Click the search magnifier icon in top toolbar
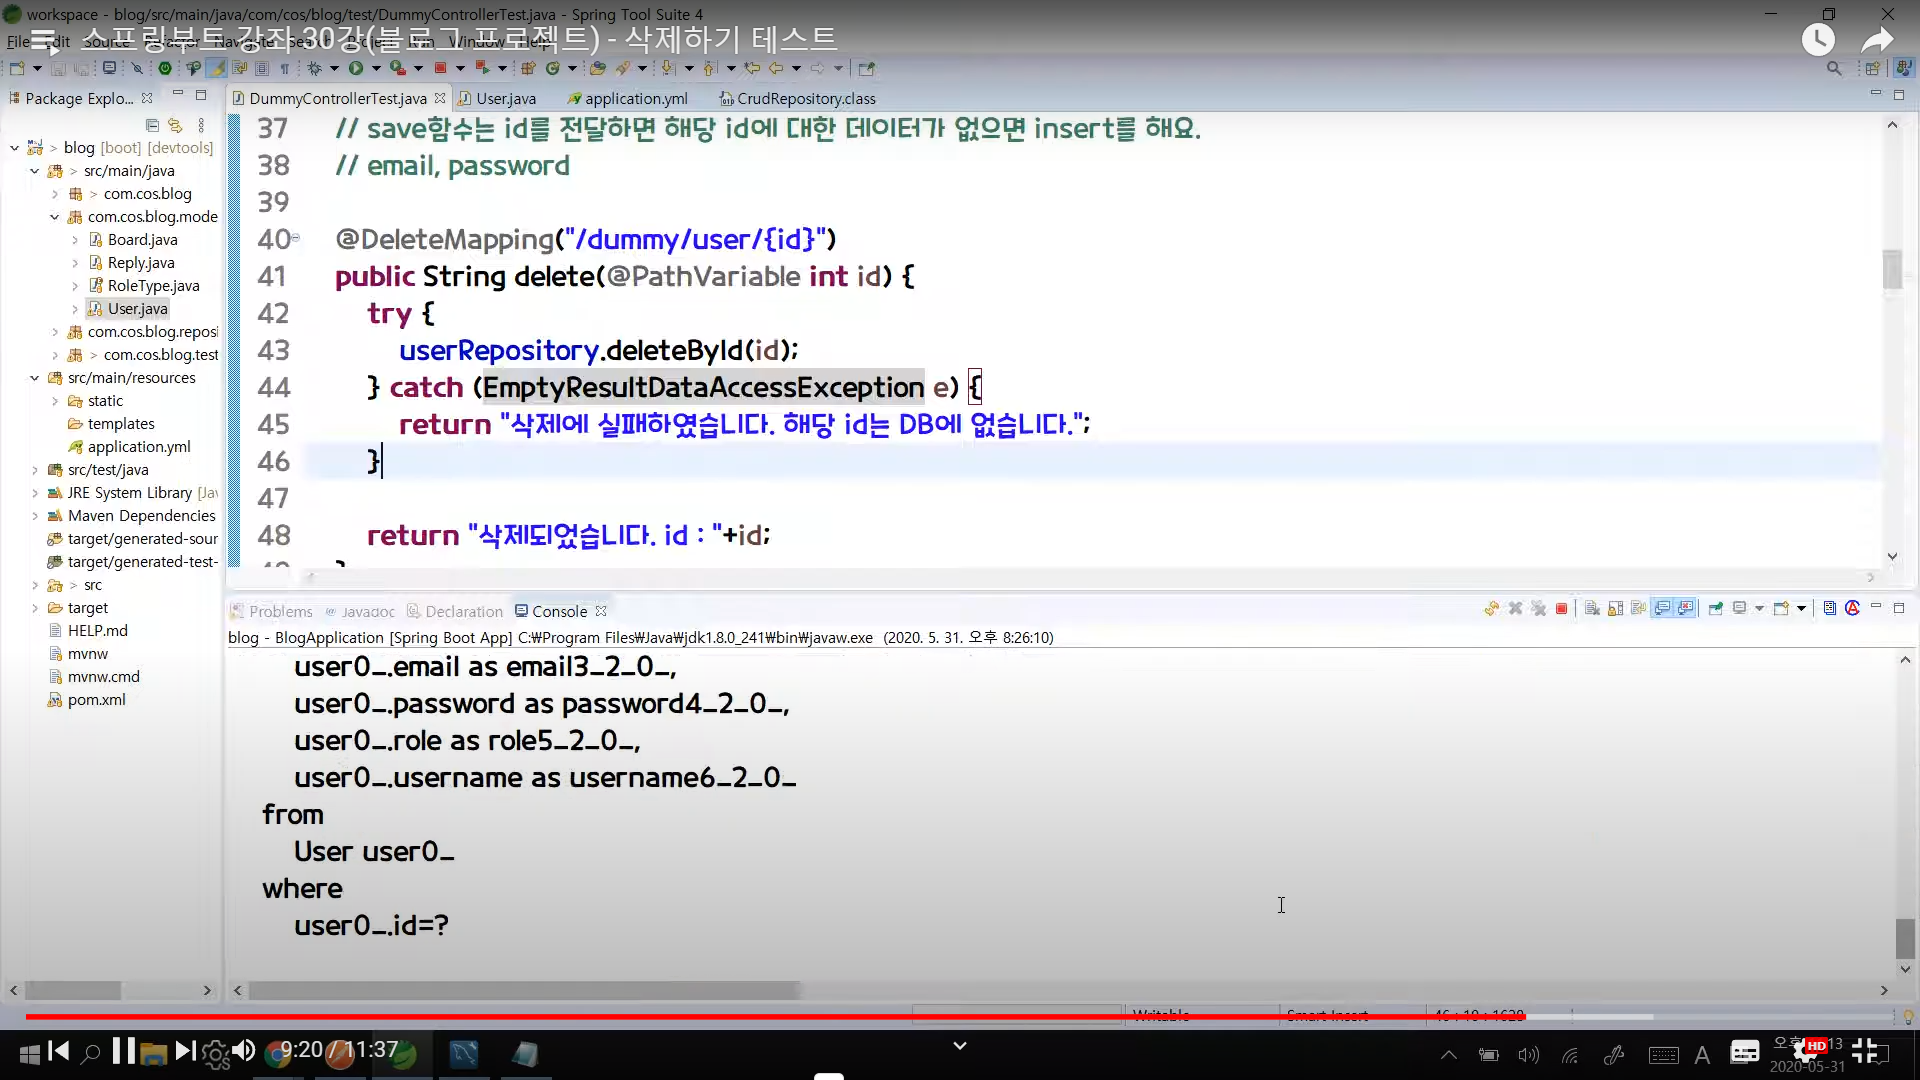 point(1833,68)
